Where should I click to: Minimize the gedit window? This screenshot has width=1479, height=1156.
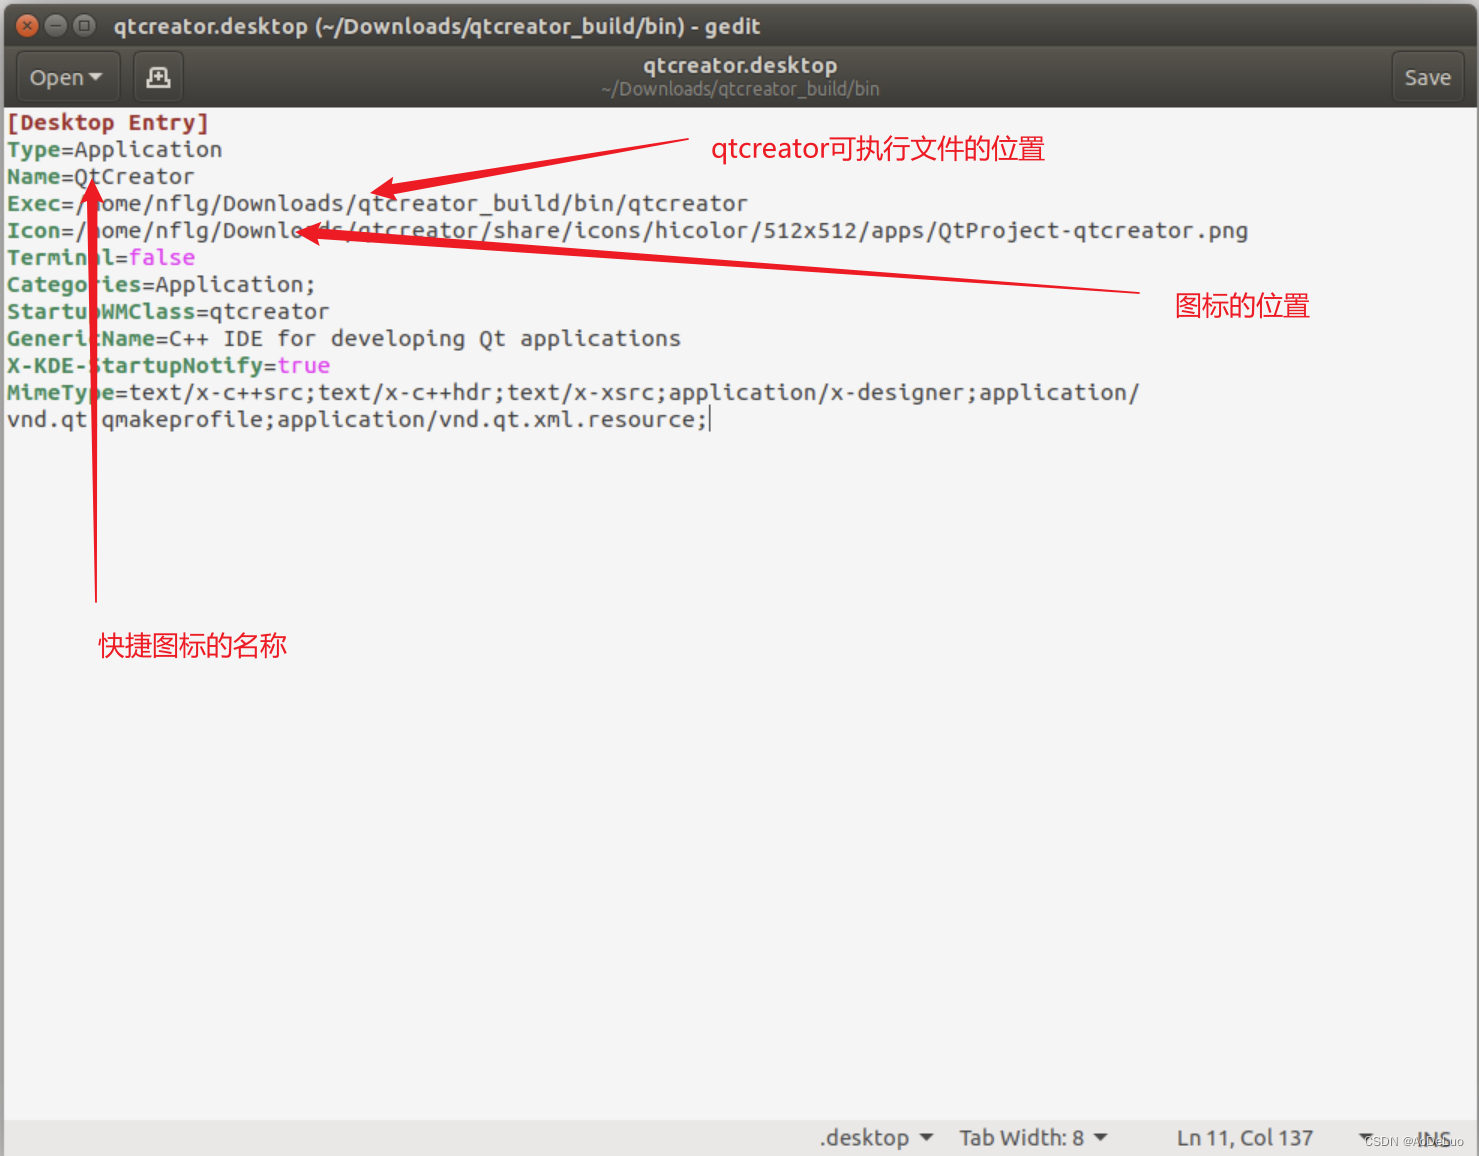[56, 26]
